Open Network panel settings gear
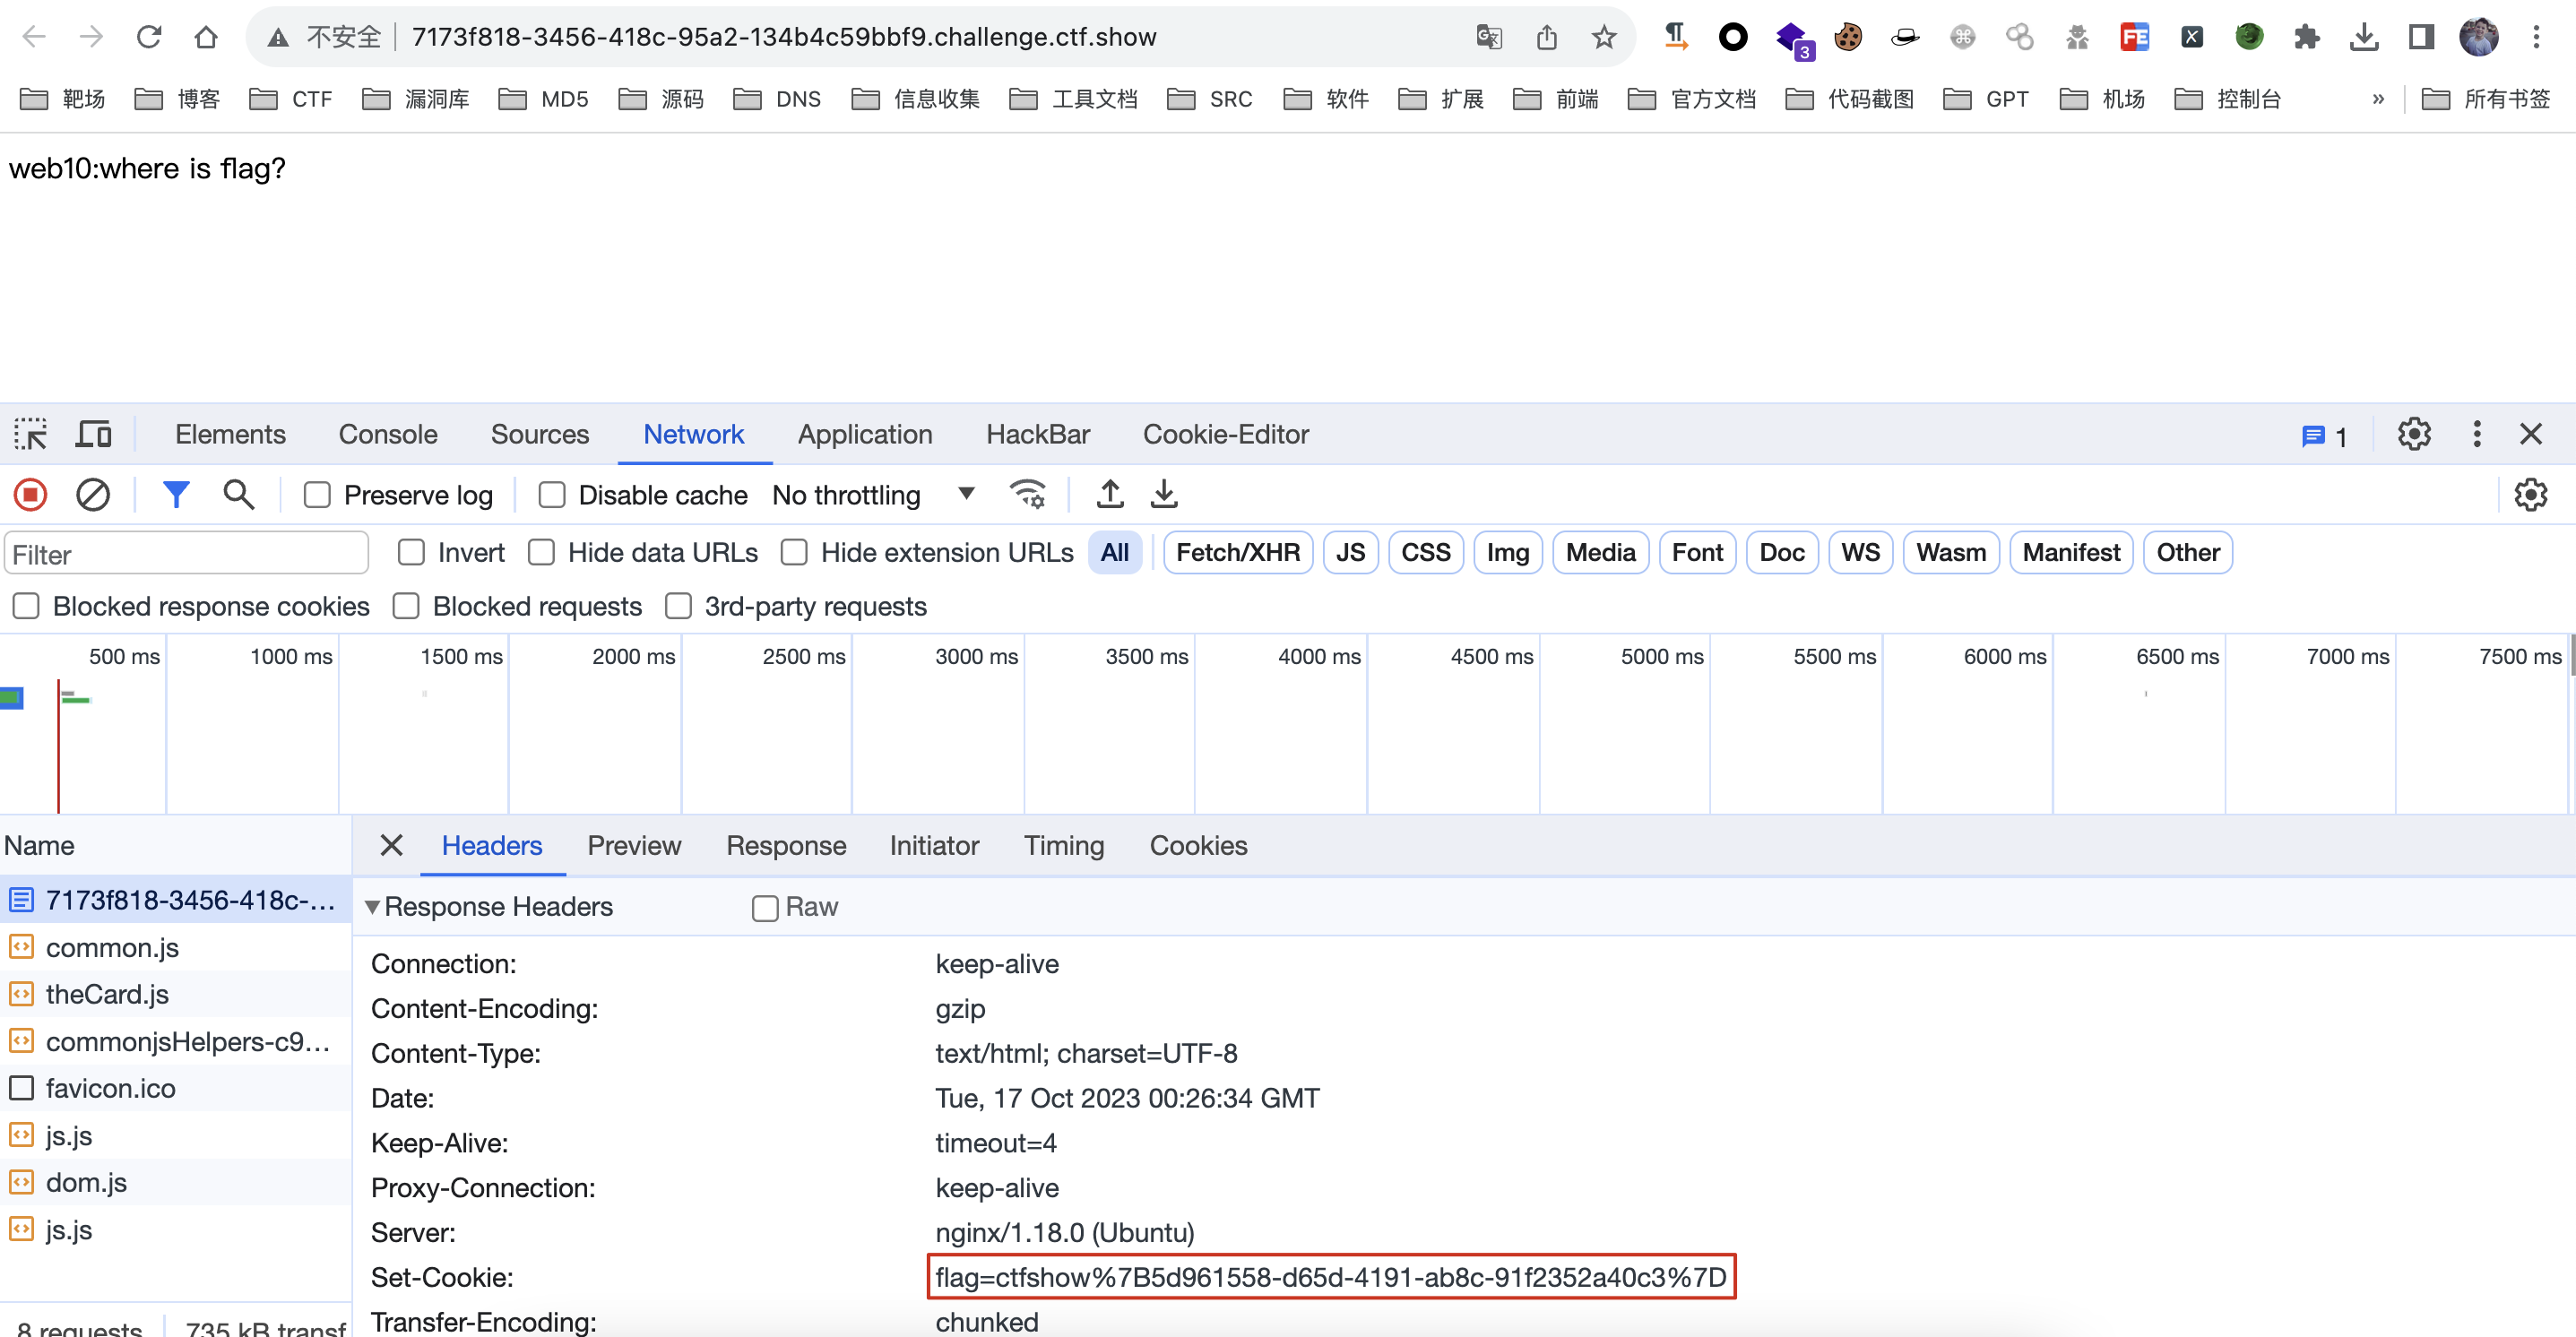Screen dimensions: 2576x1337 [x=2530, y=494]
